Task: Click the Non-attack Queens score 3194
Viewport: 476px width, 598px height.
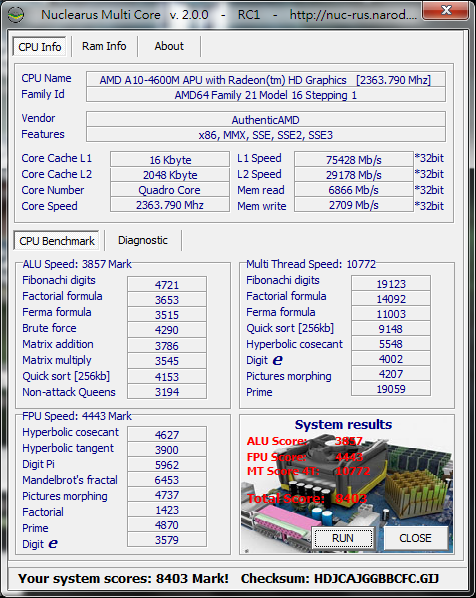Action: [x=167, y=391]
